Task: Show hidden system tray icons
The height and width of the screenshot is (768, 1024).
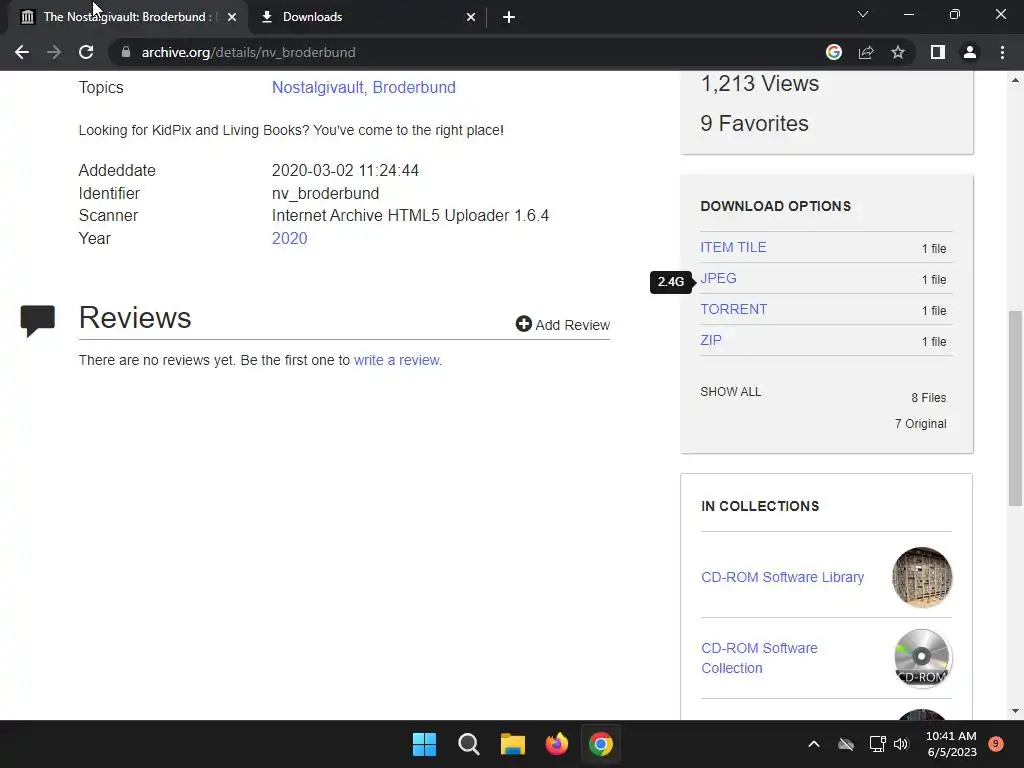Action: [814, 744]
